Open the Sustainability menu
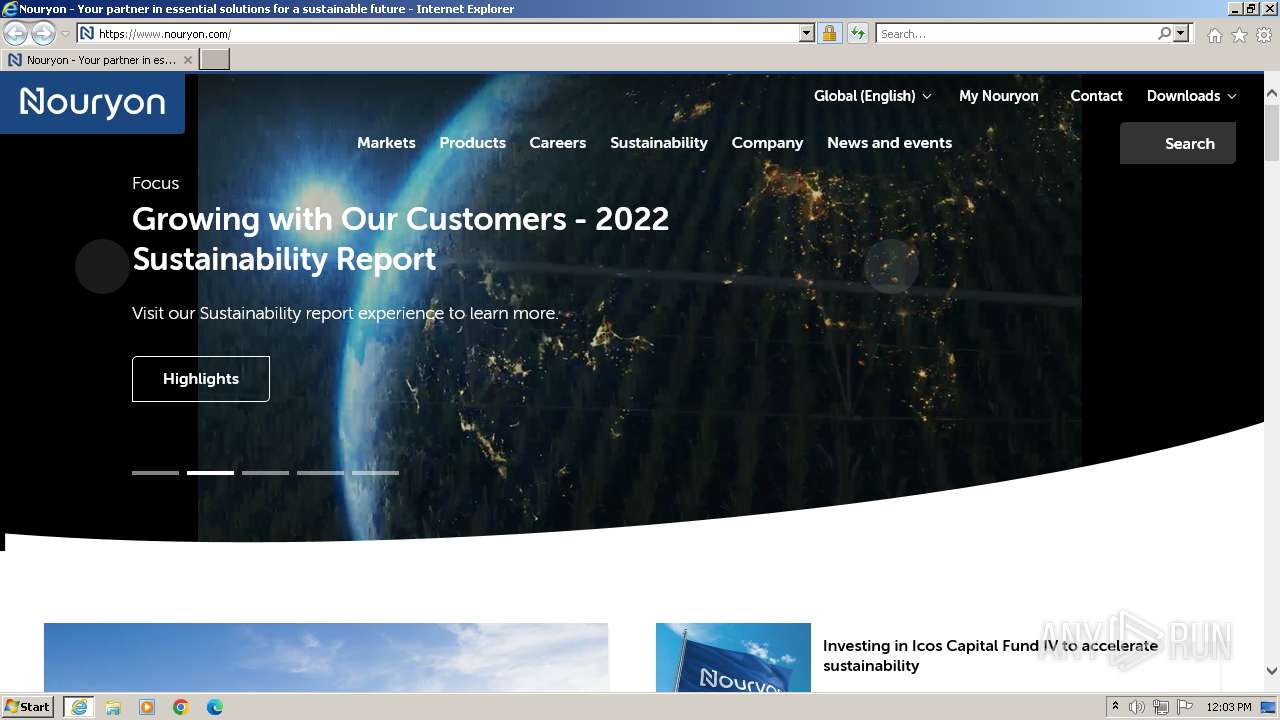Screen dimensions: 1280x720 click(x=659, y=143)
